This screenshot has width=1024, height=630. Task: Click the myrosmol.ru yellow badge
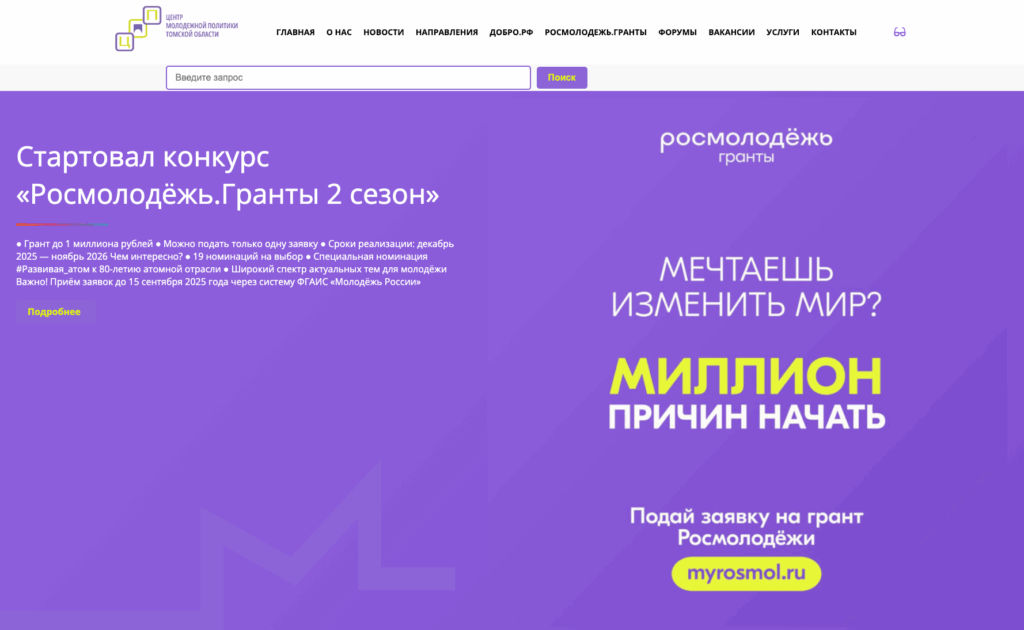tap(746, 573)
